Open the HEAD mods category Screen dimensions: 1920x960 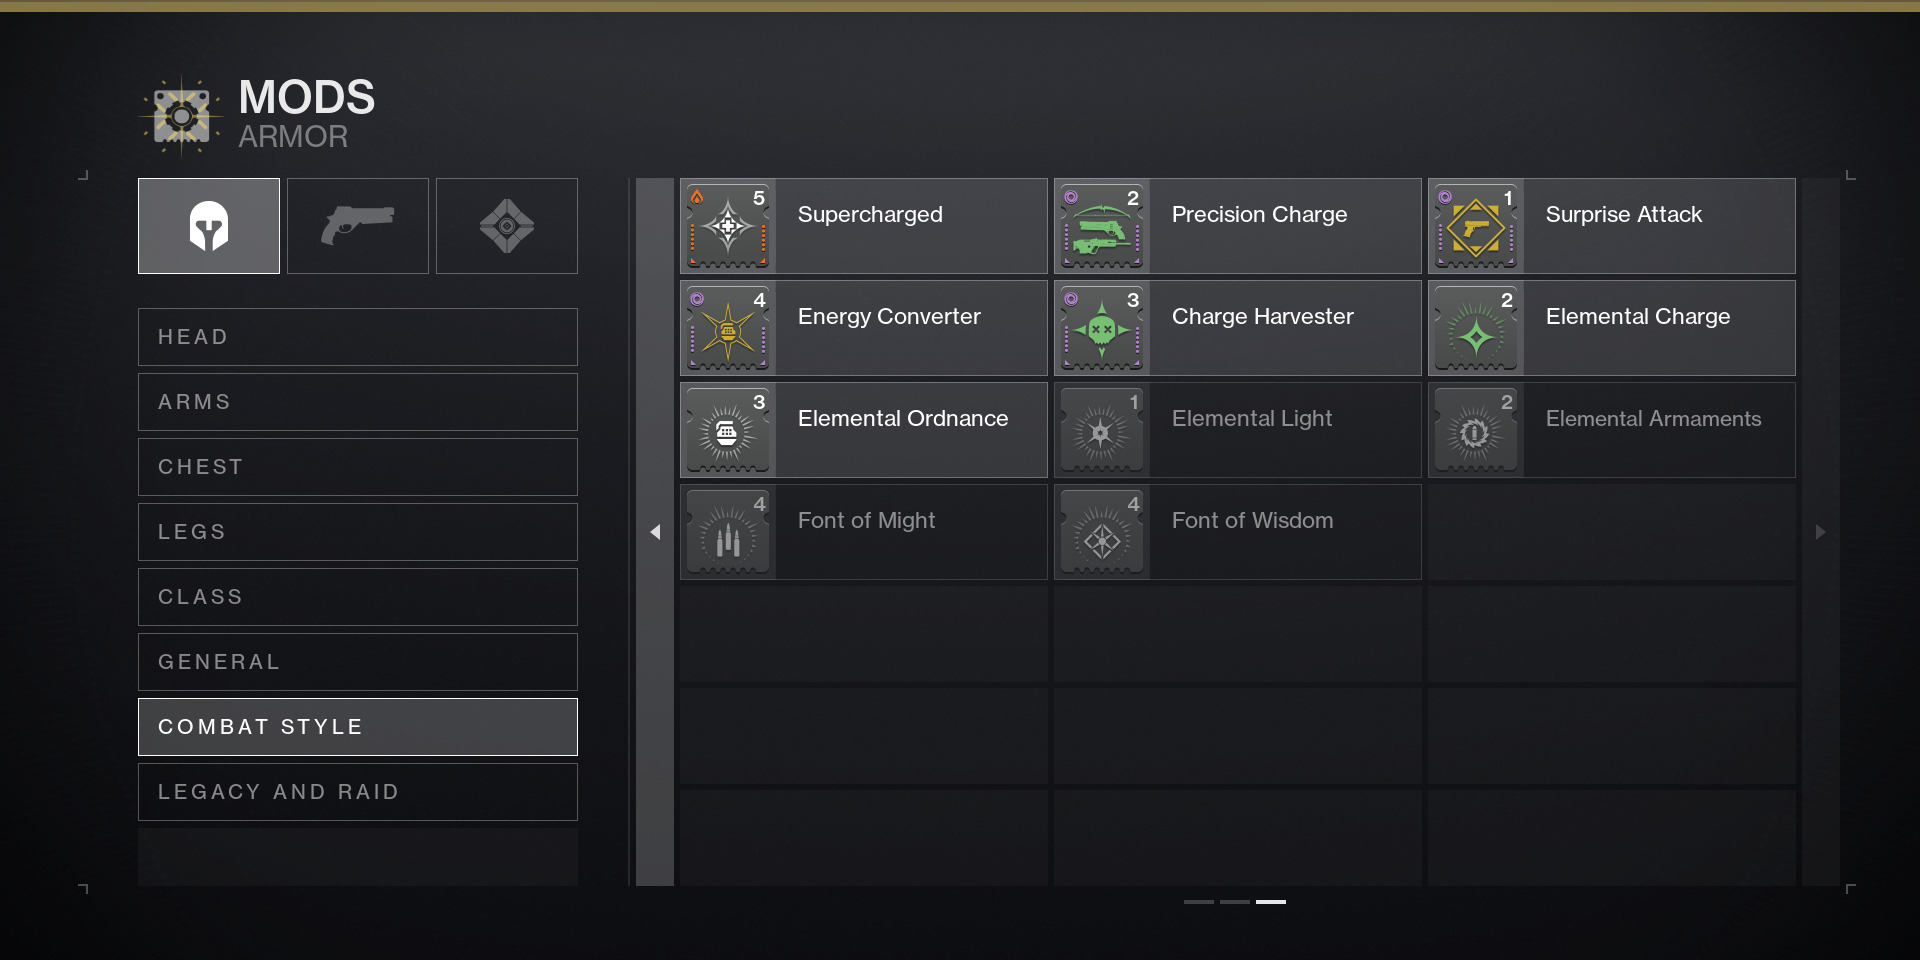pyautogui.click(x=358, y=337)
